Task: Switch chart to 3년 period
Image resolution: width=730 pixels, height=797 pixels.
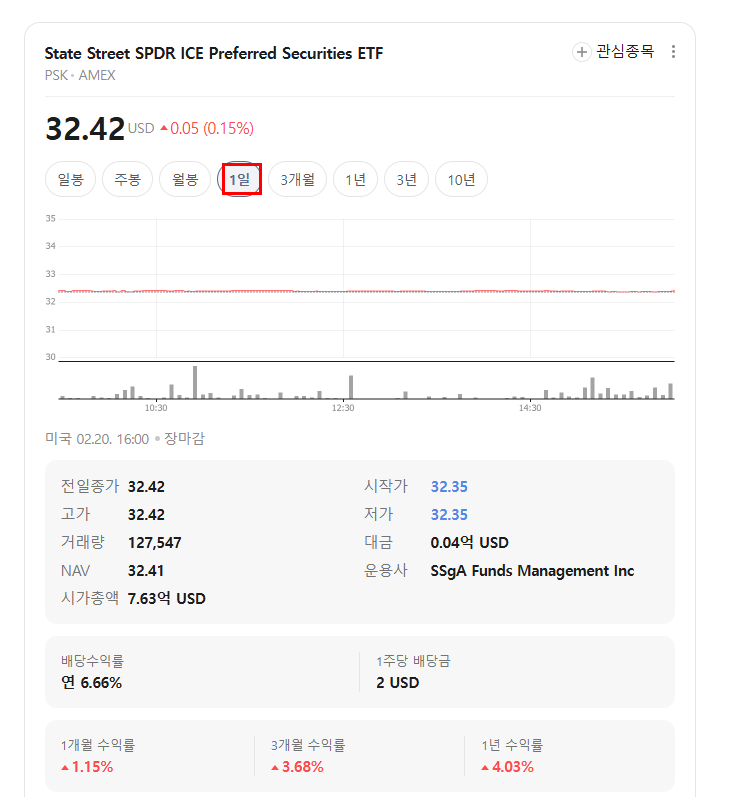Action: [406, 179]
